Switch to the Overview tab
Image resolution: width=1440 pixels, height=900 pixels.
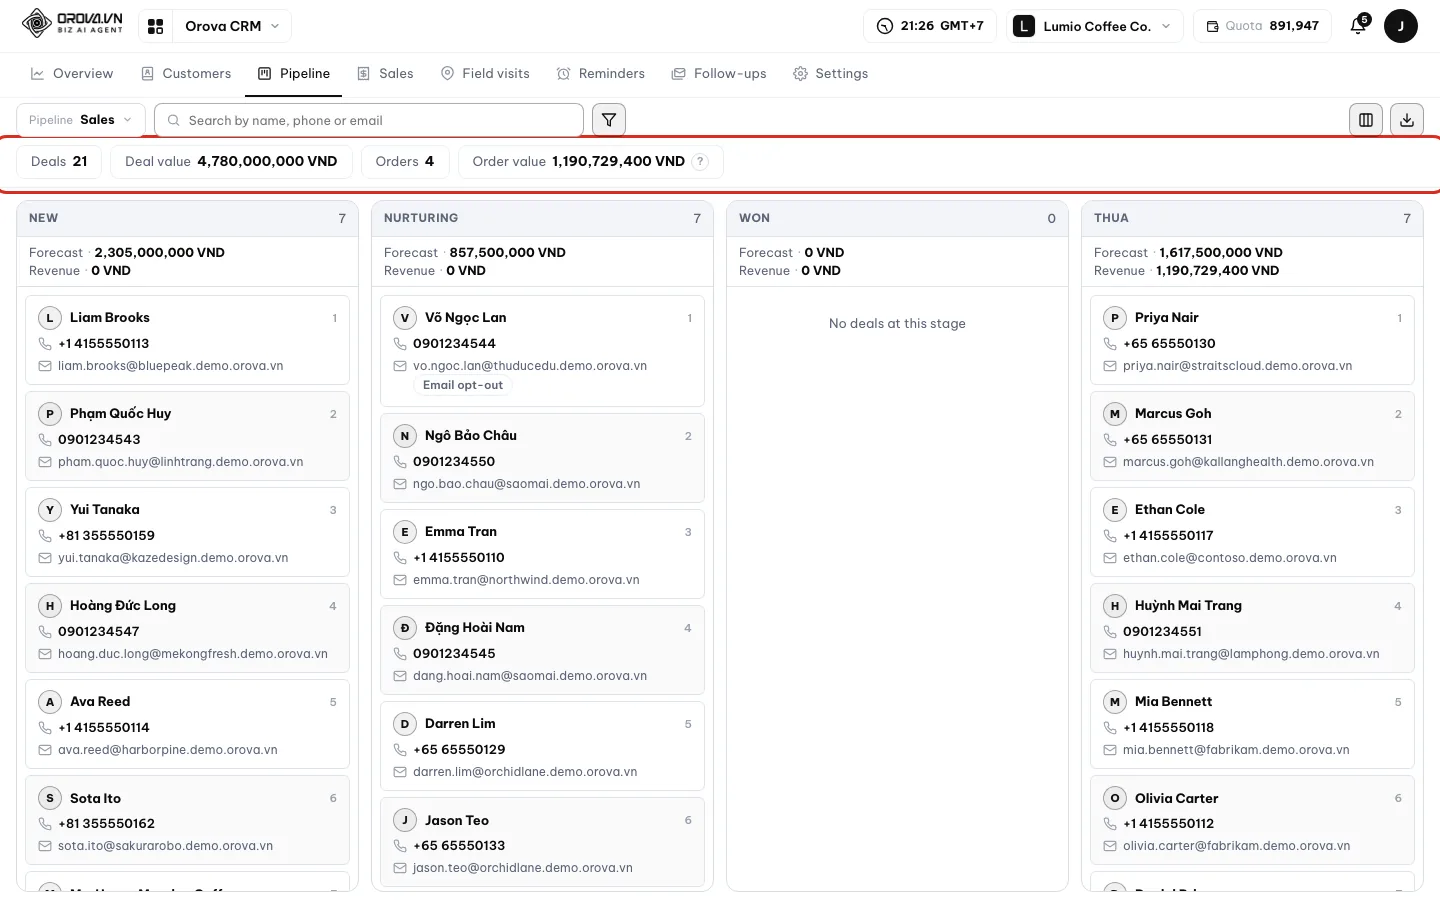click(x=72, y=74)
